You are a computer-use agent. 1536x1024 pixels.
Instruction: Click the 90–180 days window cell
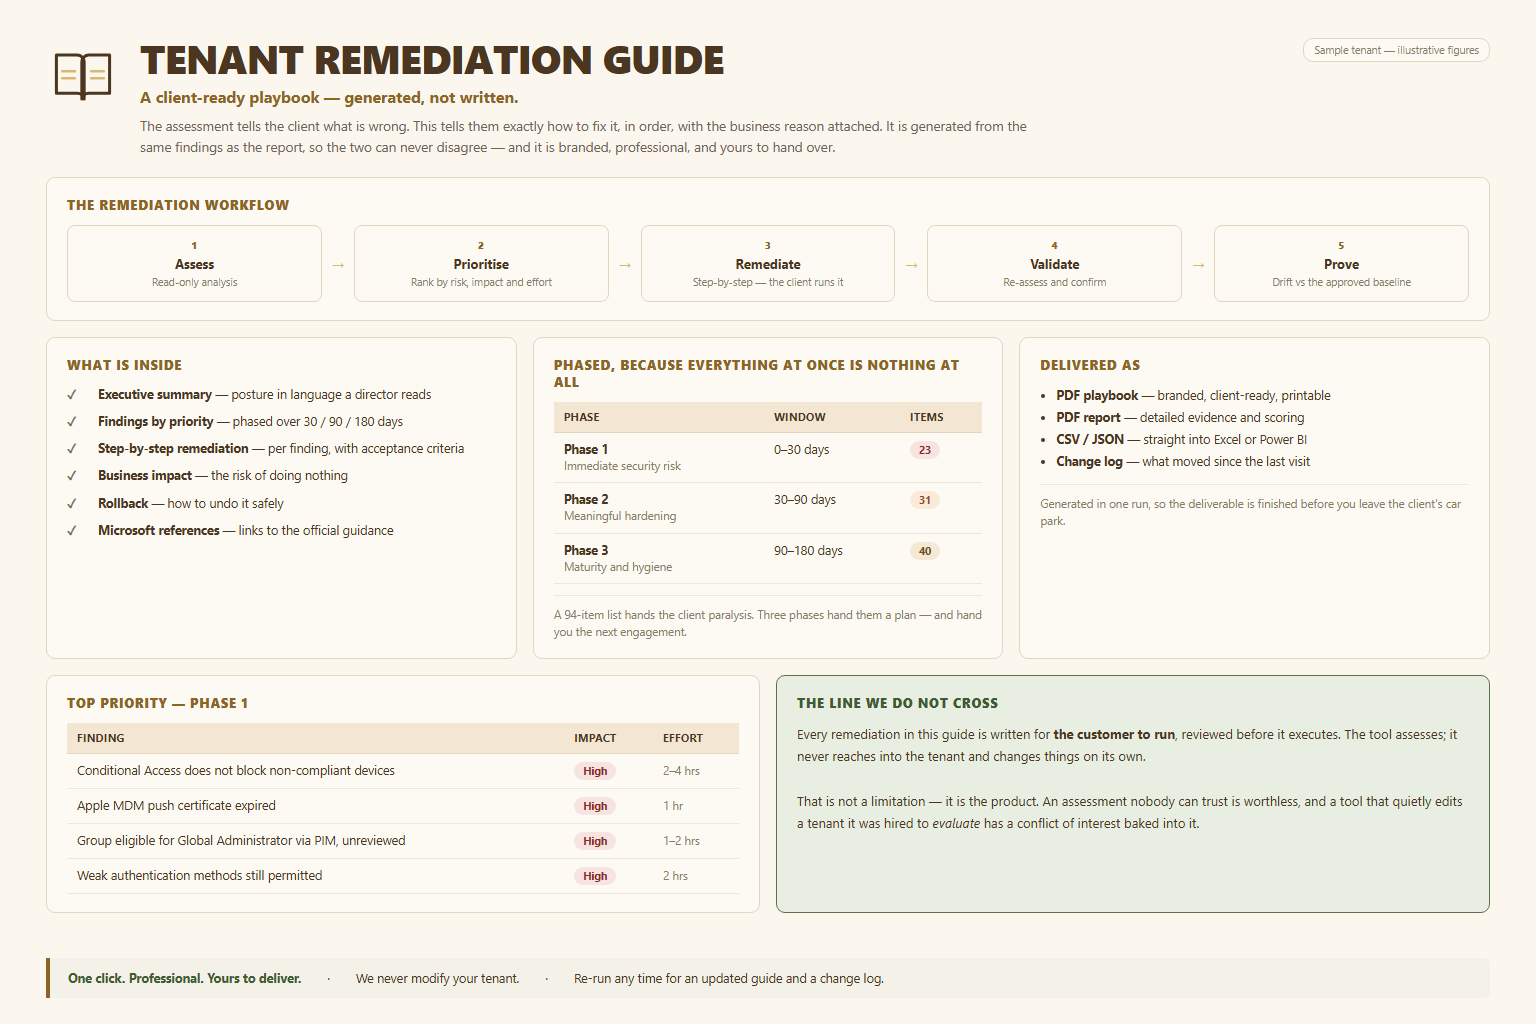tap(808, 551)
